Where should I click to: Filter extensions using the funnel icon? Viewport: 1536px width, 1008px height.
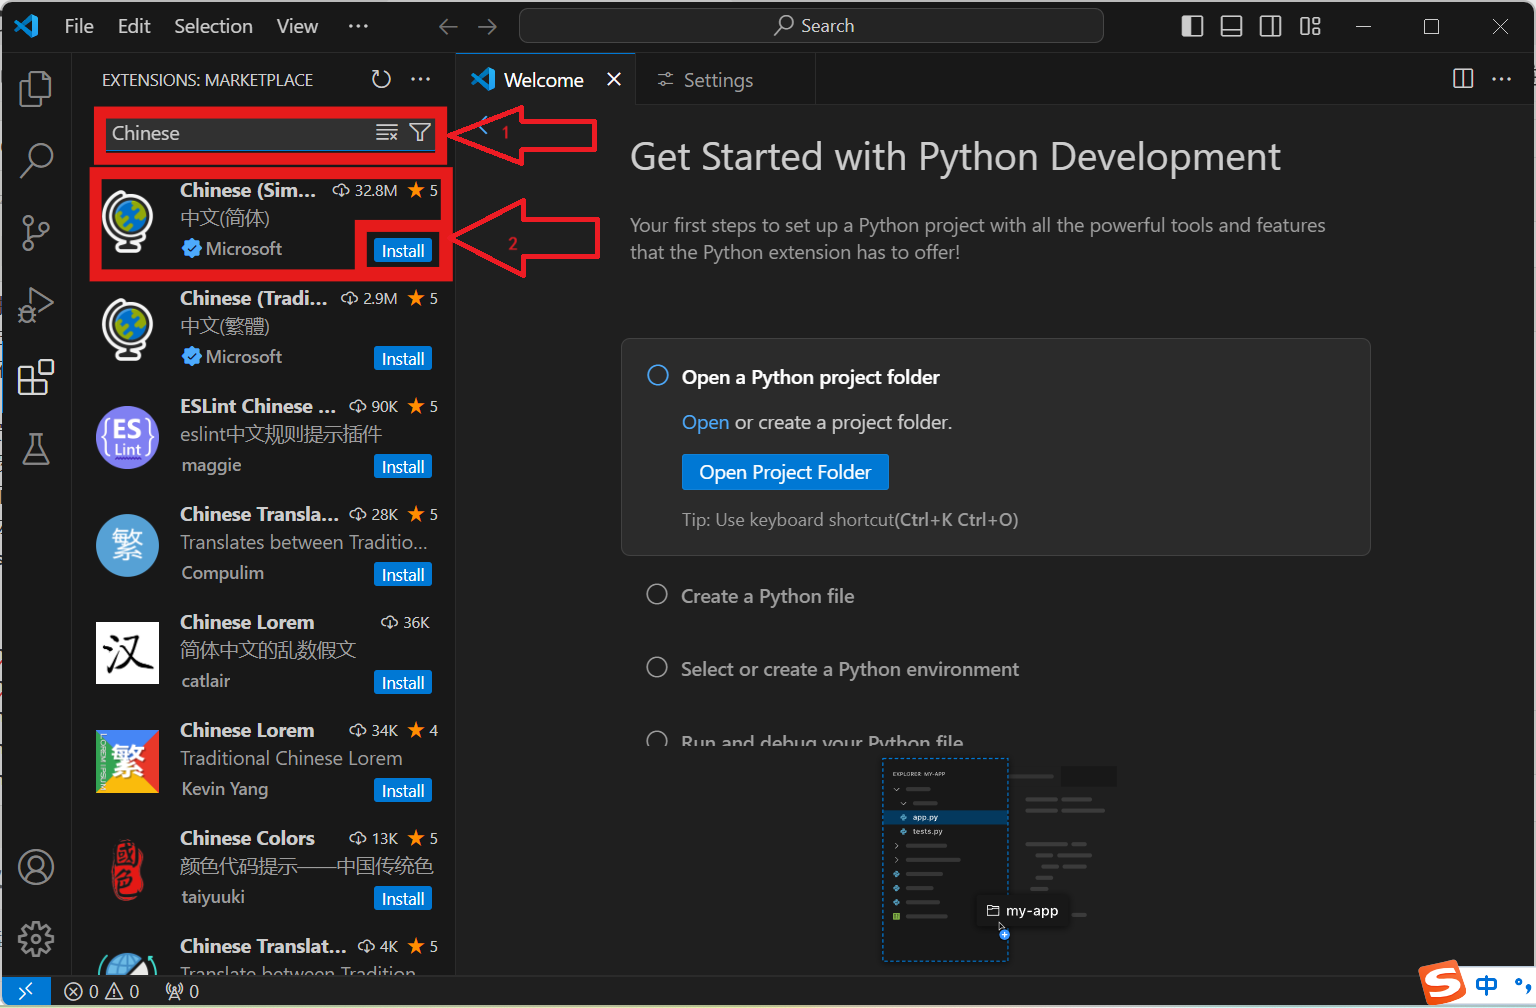pos(420,133)
